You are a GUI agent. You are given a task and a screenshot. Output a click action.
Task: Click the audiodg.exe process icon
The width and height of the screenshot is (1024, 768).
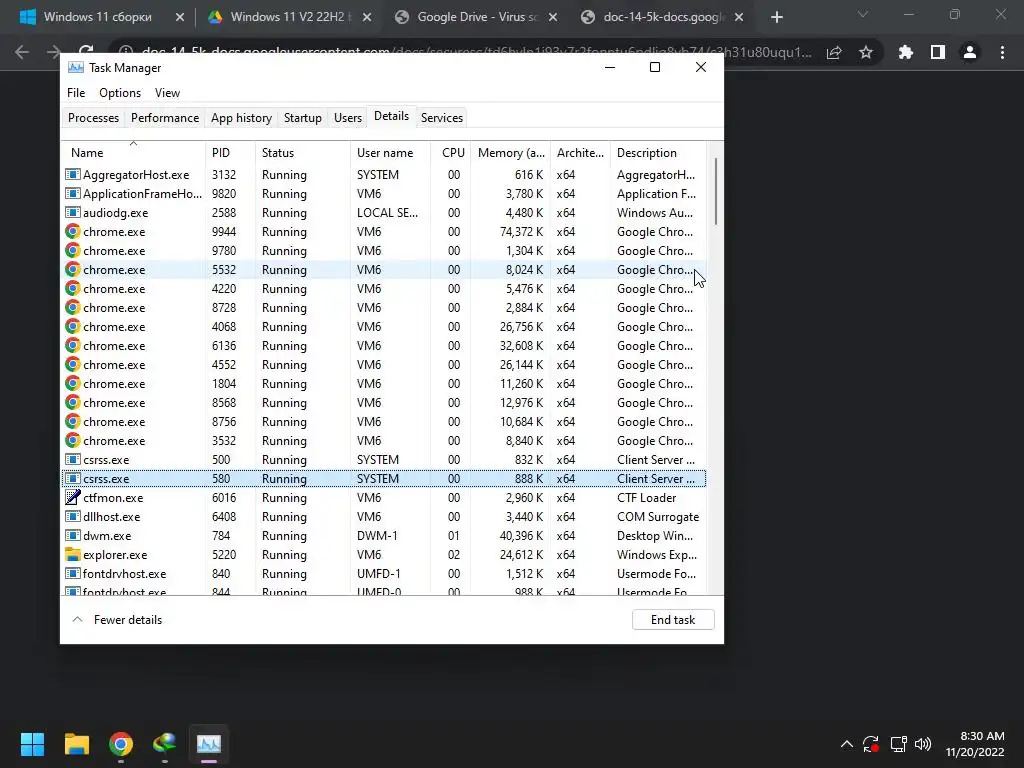click(72, 212)
